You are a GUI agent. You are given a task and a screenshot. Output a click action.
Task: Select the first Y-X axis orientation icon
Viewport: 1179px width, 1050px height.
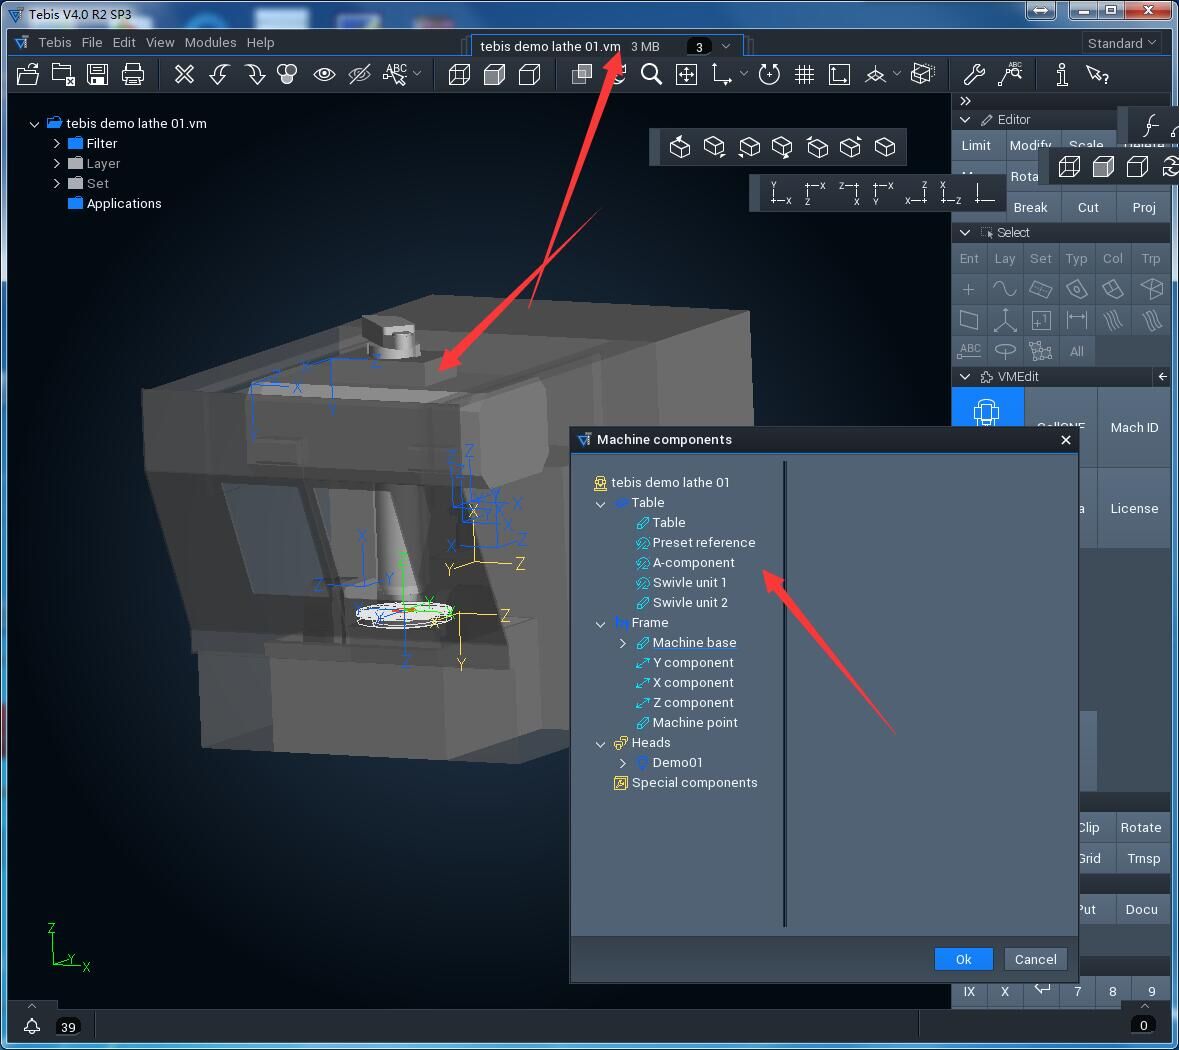tap(780, 193)
